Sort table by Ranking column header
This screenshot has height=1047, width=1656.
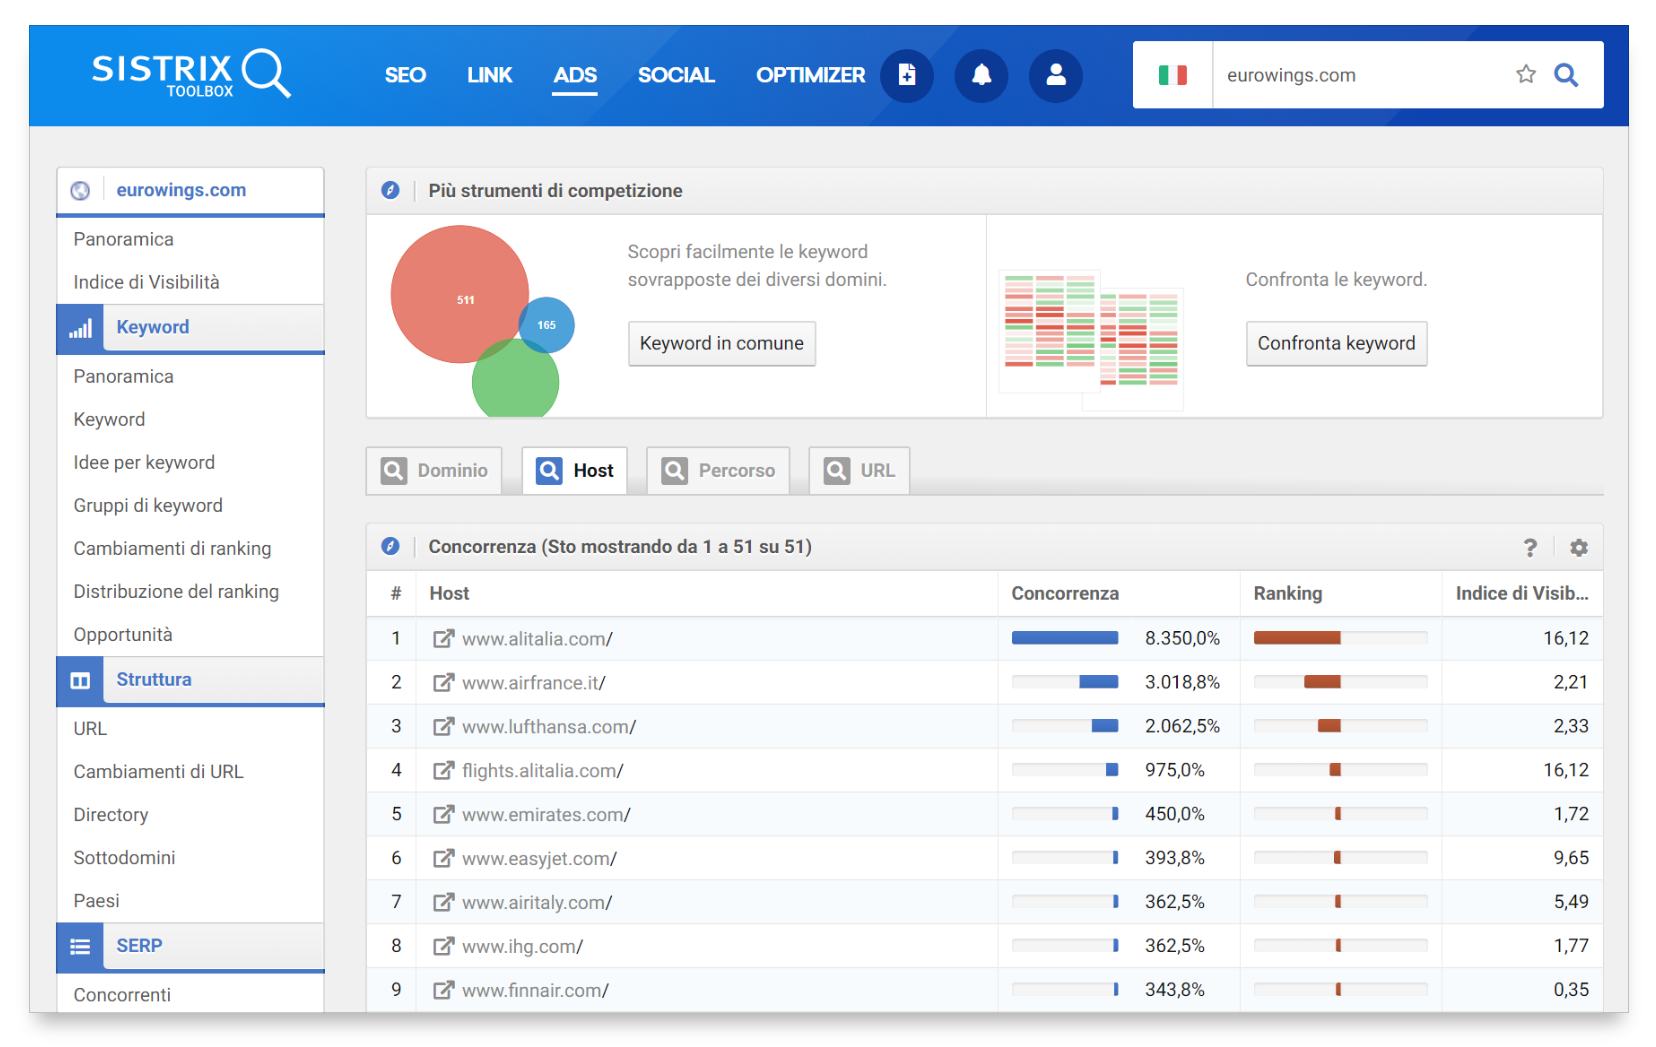1288,593
